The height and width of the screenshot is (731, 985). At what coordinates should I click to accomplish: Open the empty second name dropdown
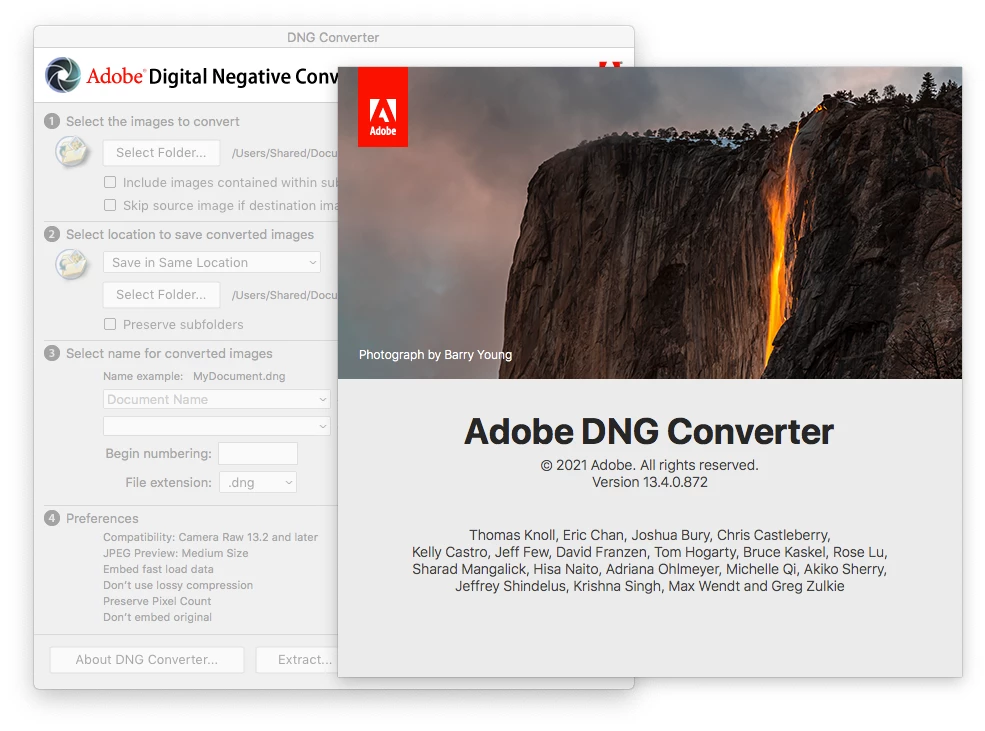coord(216,426)
